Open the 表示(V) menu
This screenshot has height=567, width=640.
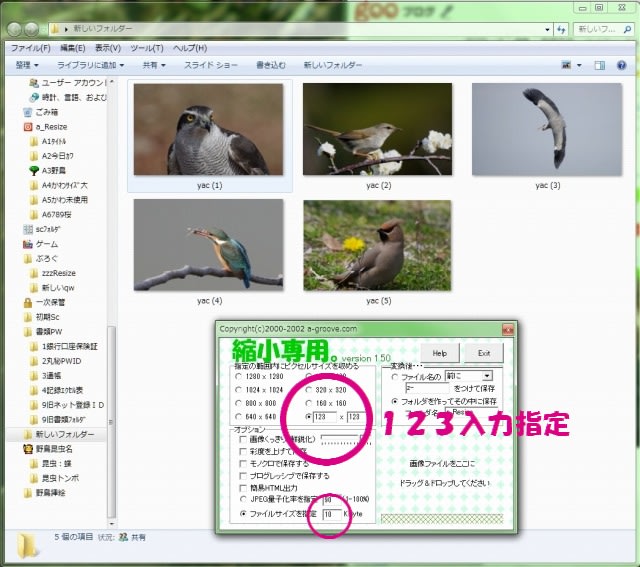[108, 47]
